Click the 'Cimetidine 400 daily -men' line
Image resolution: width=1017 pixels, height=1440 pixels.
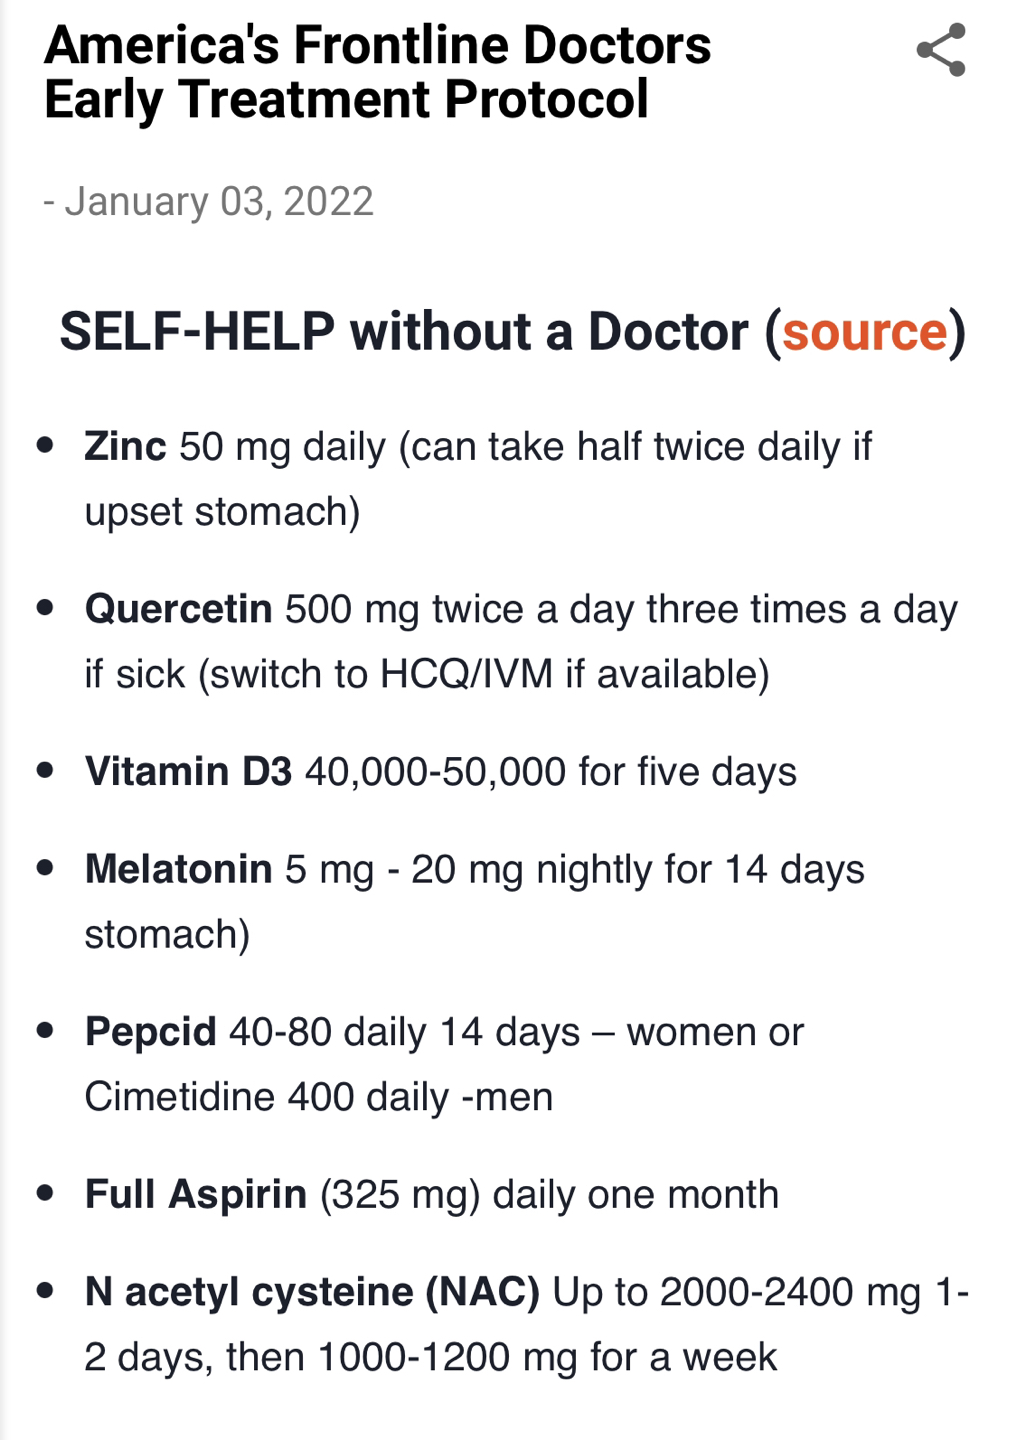pyautogui.click(x=319, y=1097)
